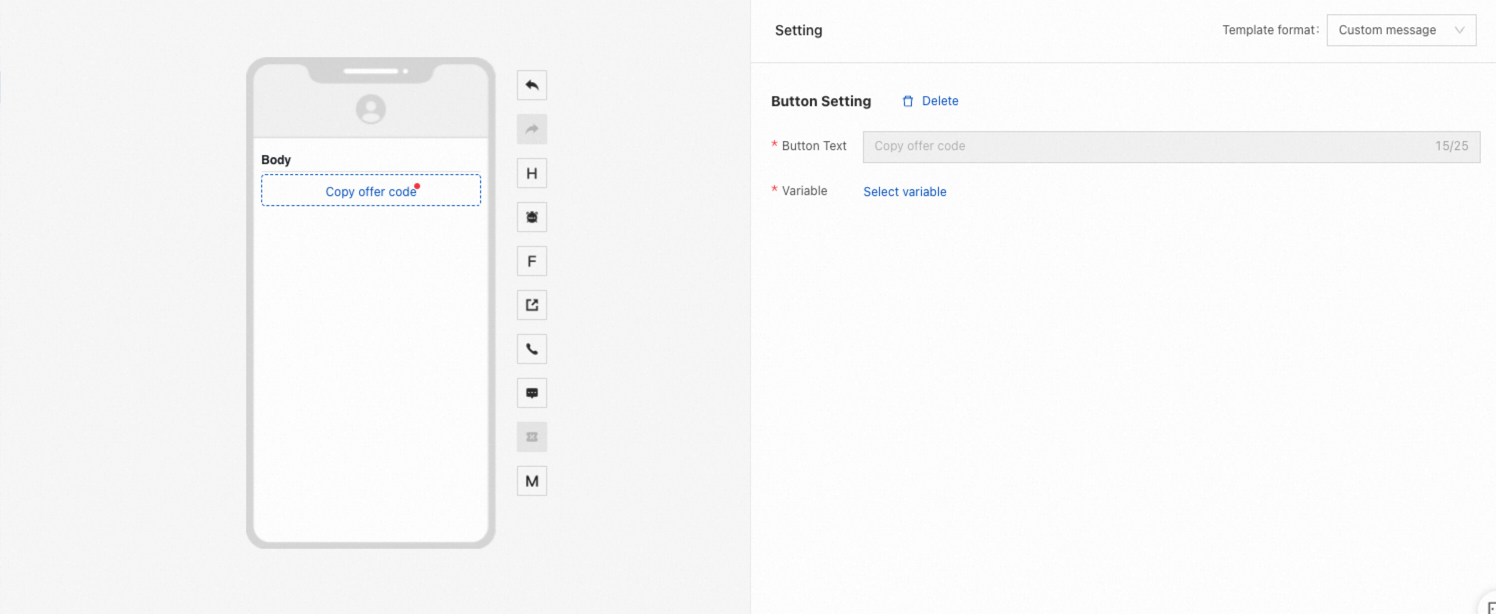Viewport: 1496px width, 614px height.
Task: Delete the button via Delete link
Action: 940,101
